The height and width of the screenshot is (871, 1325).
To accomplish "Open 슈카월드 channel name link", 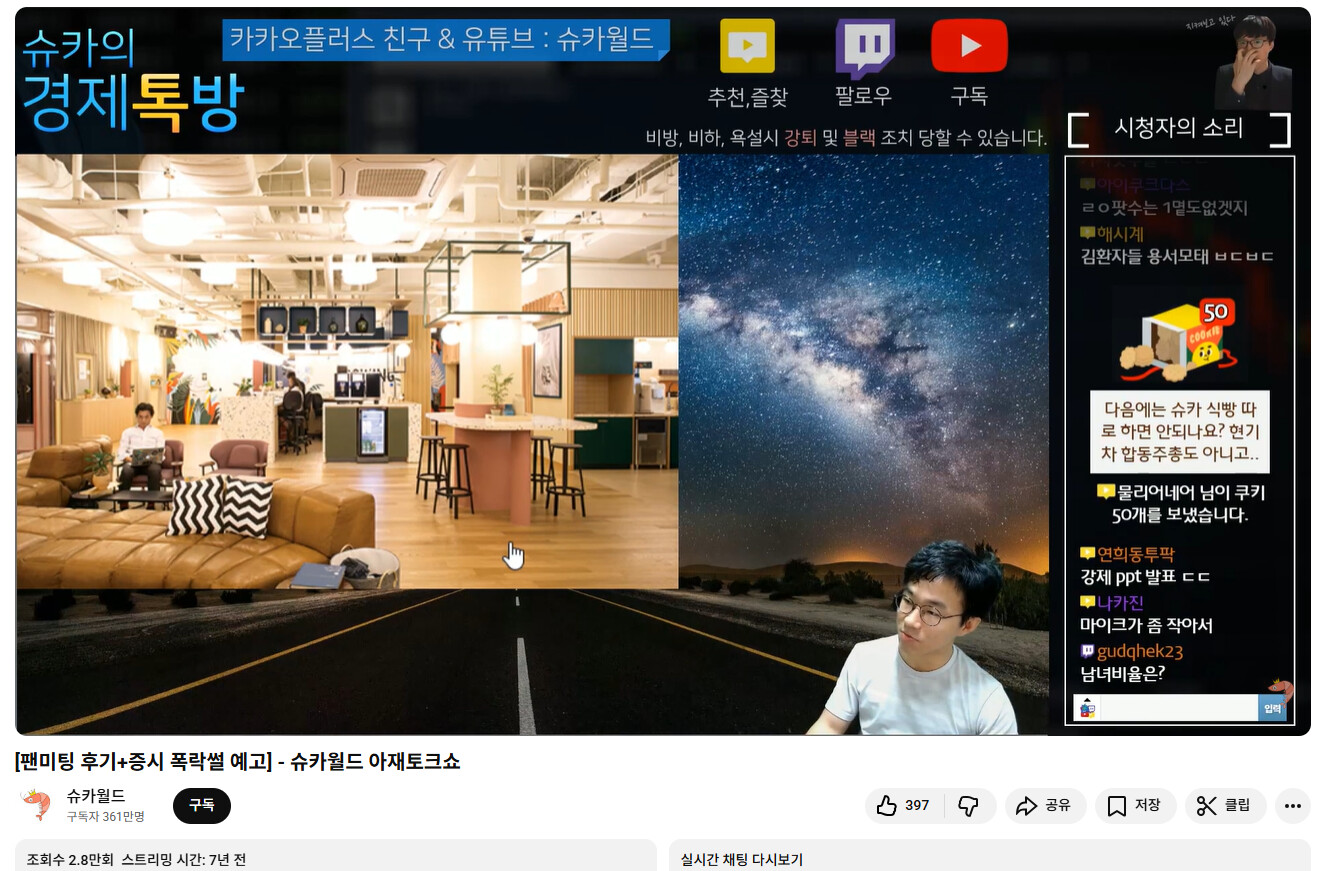I will 96,796.
